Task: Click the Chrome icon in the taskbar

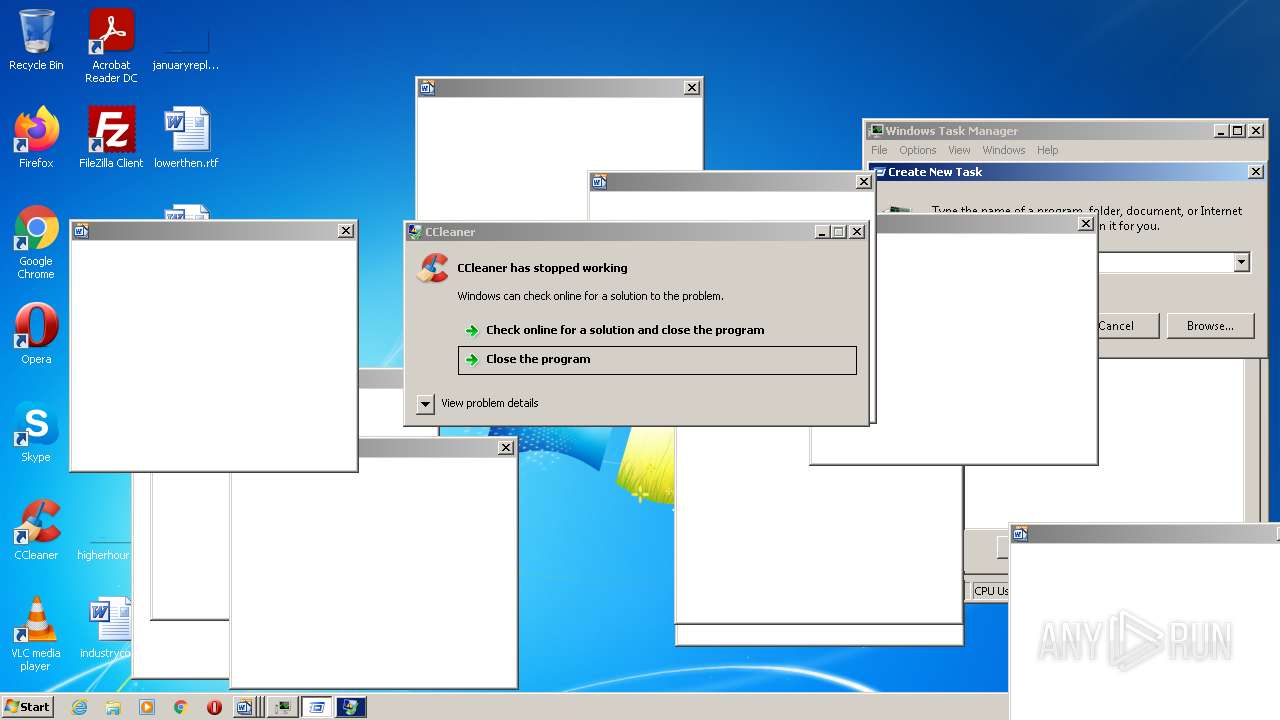Action: coord(181,707)
